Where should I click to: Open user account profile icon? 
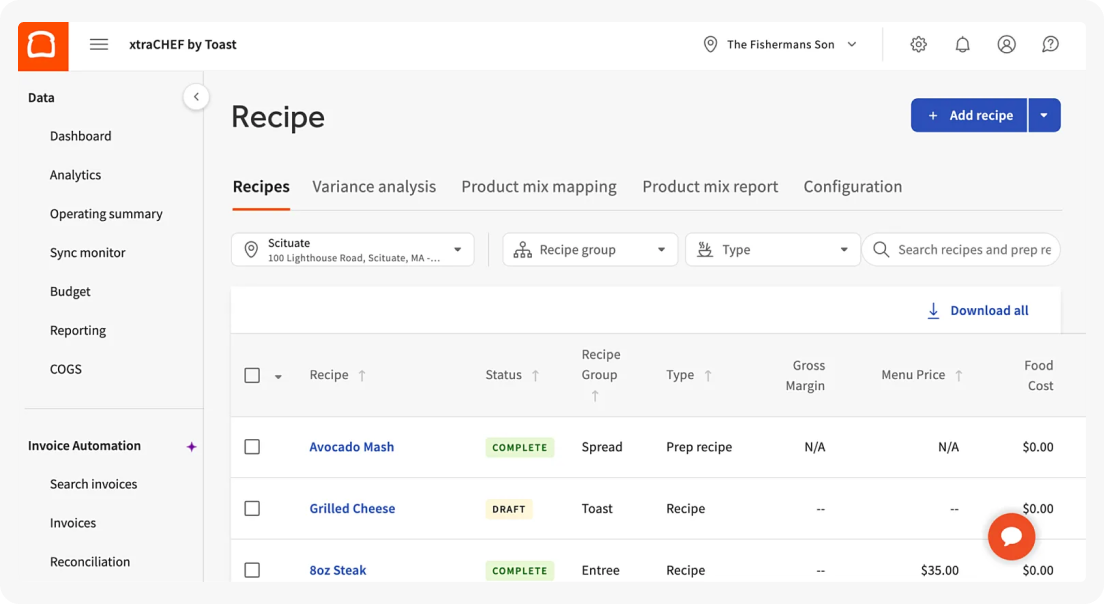tap(1006, 44)
